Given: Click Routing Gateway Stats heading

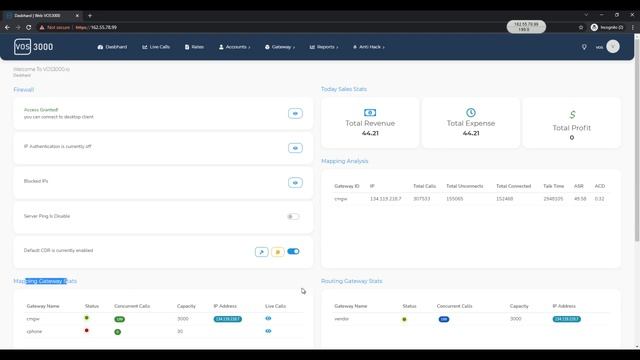Looking at the screenshot, I should (351, 281).
